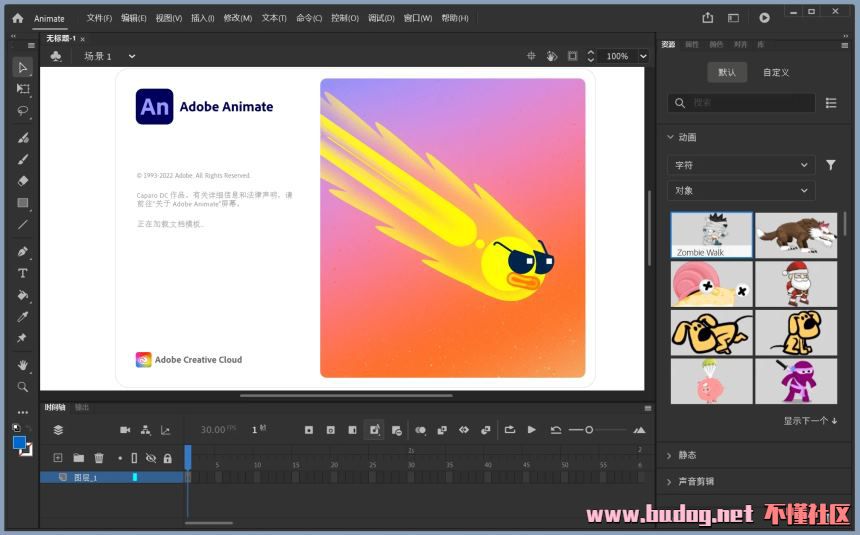
Task: Play the timeline animation
Action: [x=531, y=430]
